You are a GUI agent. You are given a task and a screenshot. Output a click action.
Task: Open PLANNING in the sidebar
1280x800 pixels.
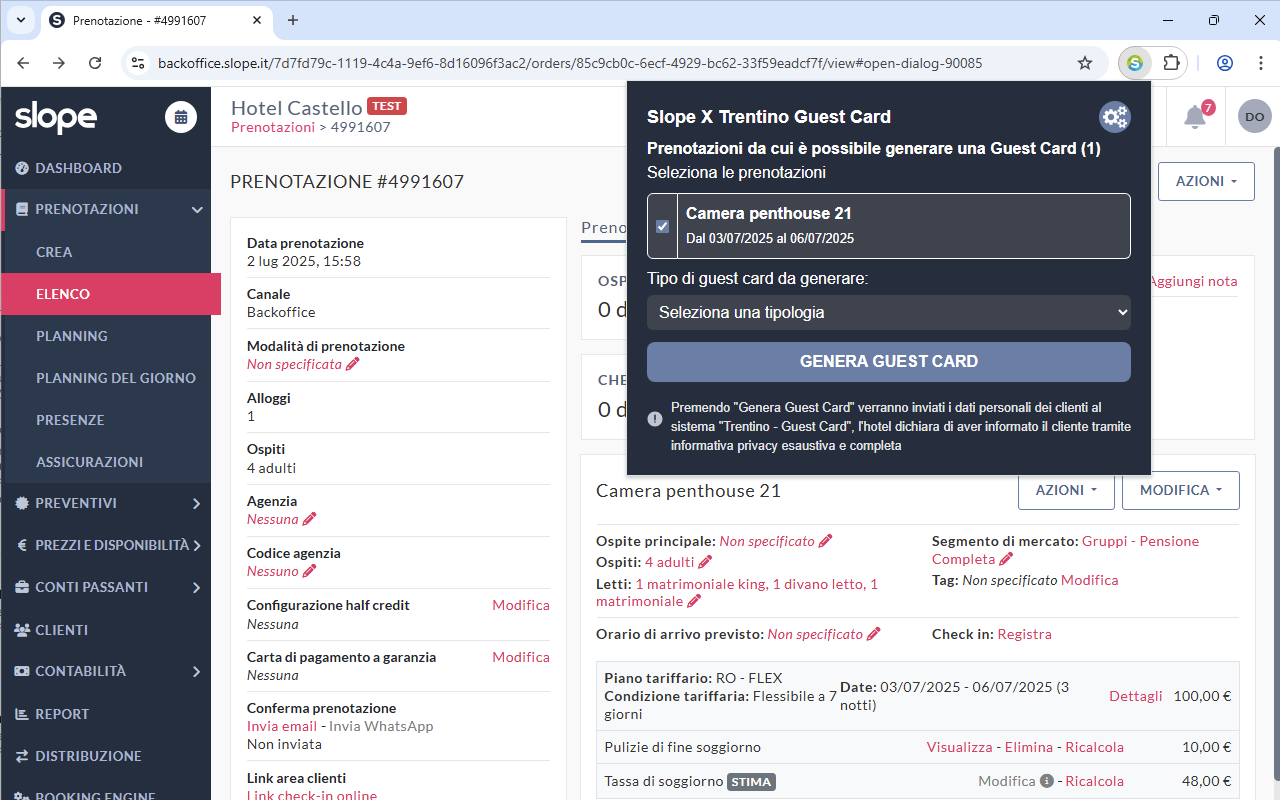pyautogui.click(x=72, y=336)
